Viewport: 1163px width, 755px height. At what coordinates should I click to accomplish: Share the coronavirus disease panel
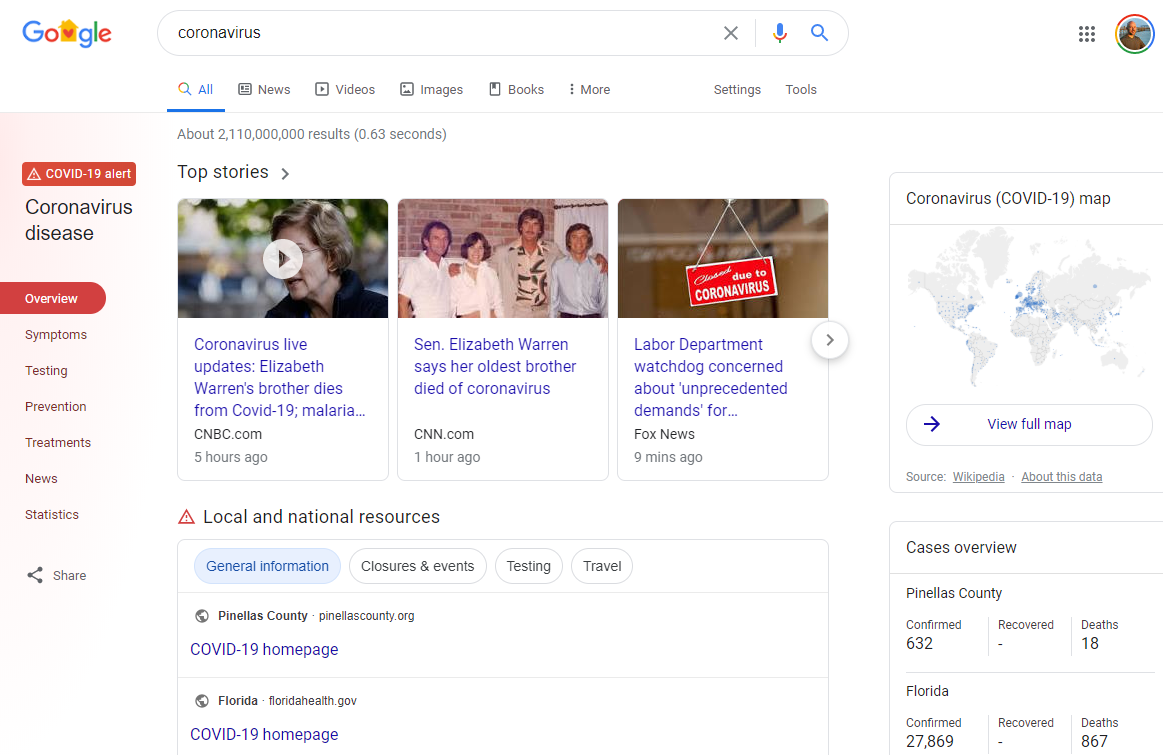(x=56, y=575)
